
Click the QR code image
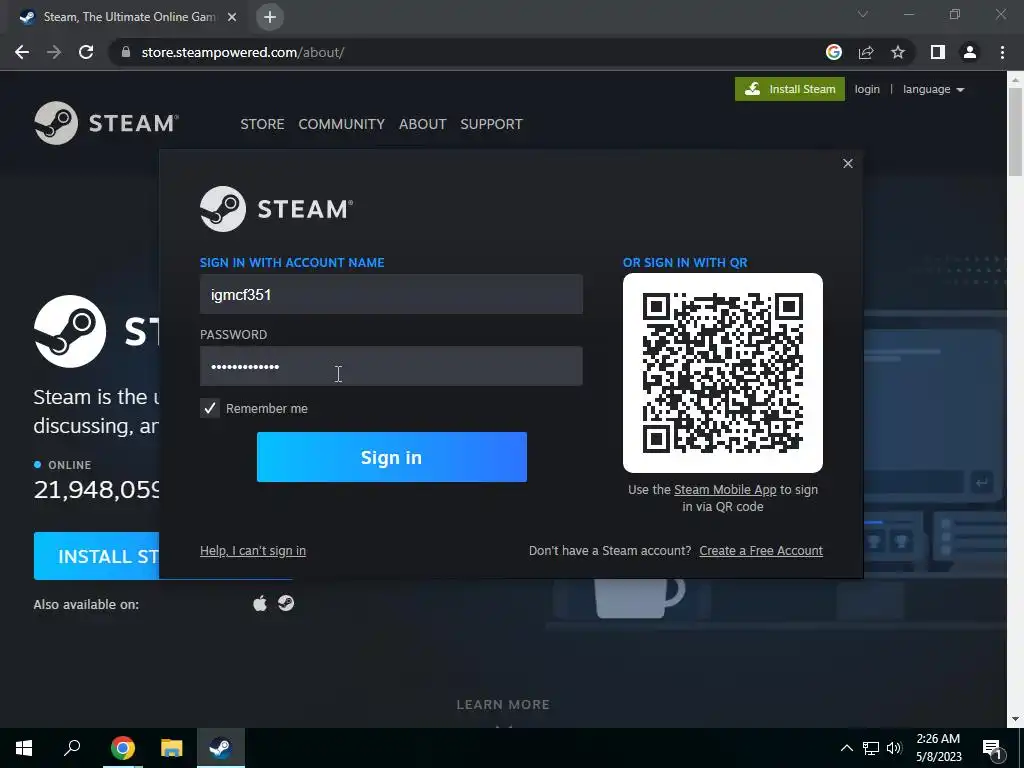723,373
